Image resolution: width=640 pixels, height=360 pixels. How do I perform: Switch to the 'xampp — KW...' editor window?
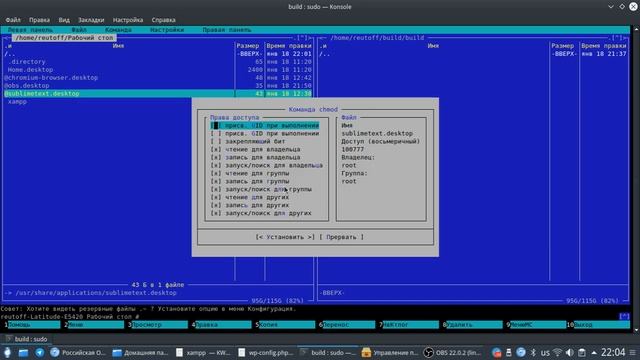(203, 352)
